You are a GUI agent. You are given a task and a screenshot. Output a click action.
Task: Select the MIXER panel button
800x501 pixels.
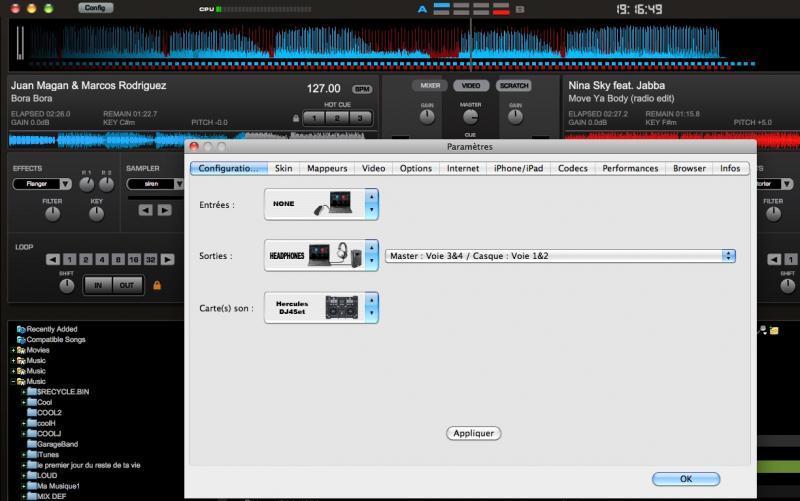pos(430,86)
